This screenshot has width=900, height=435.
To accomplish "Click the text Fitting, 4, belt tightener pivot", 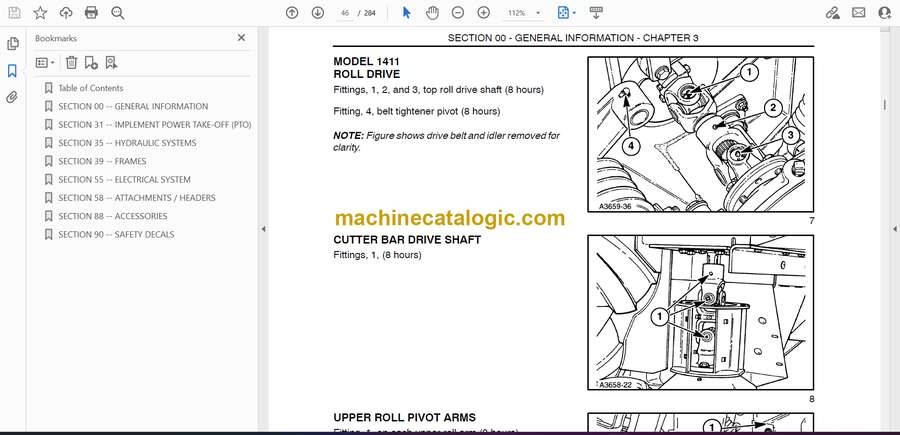I will point(416,111).
